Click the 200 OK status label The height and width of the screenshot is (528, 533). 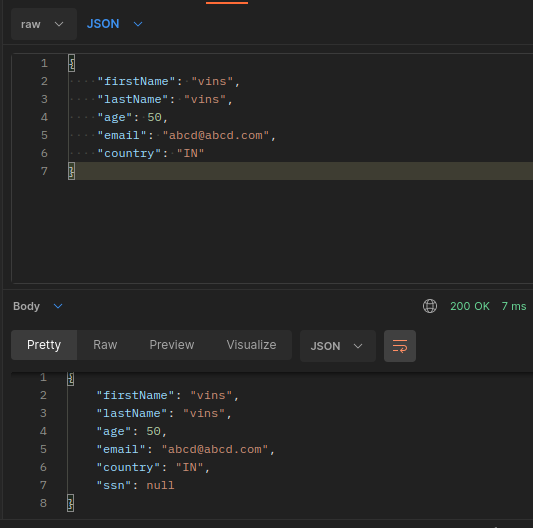click(x=470, y=306)
